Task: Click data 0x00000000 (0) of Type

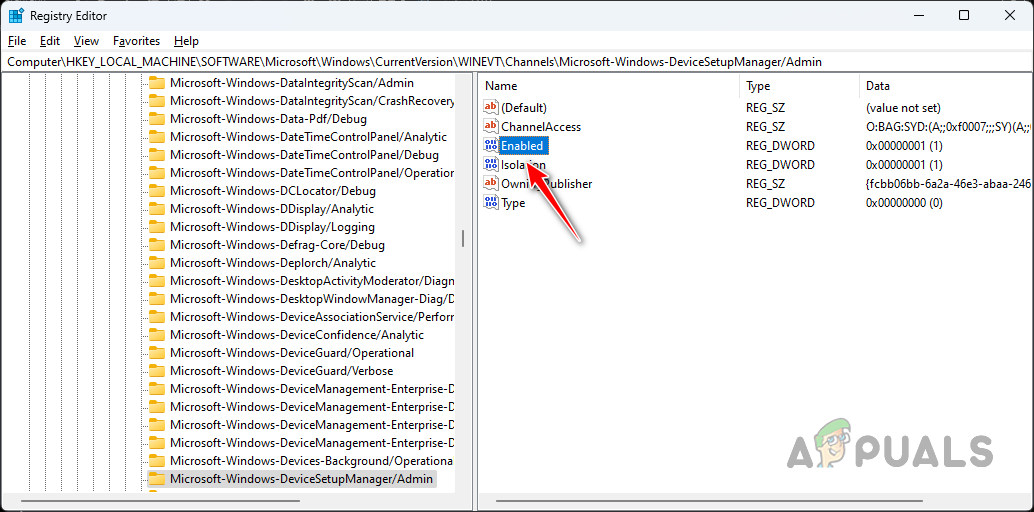Action: [904, 203]
